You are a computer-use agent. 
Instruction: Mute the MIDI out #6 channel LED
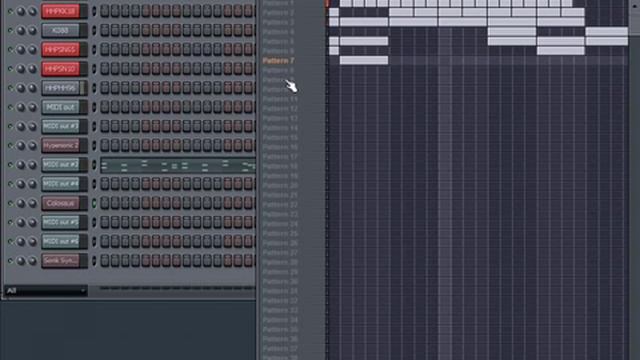(10, 242)
